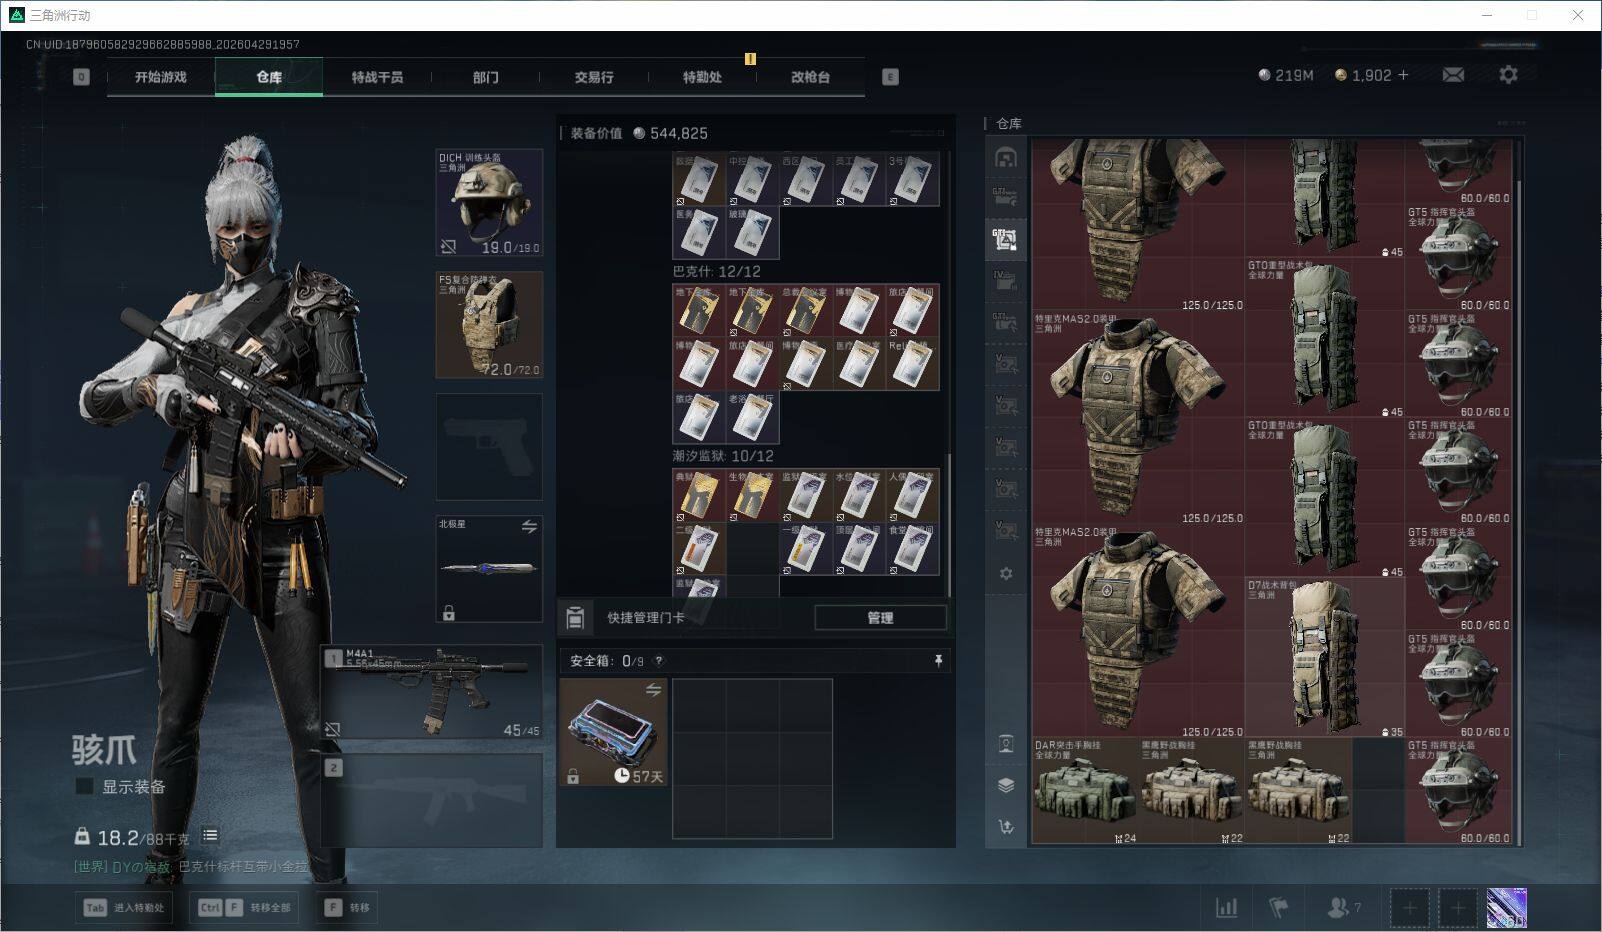Image resolution: width=1602 pixels, height=932 pixels.
Task: Click the Q previous-tab key icon
Action: click(81, 77)
